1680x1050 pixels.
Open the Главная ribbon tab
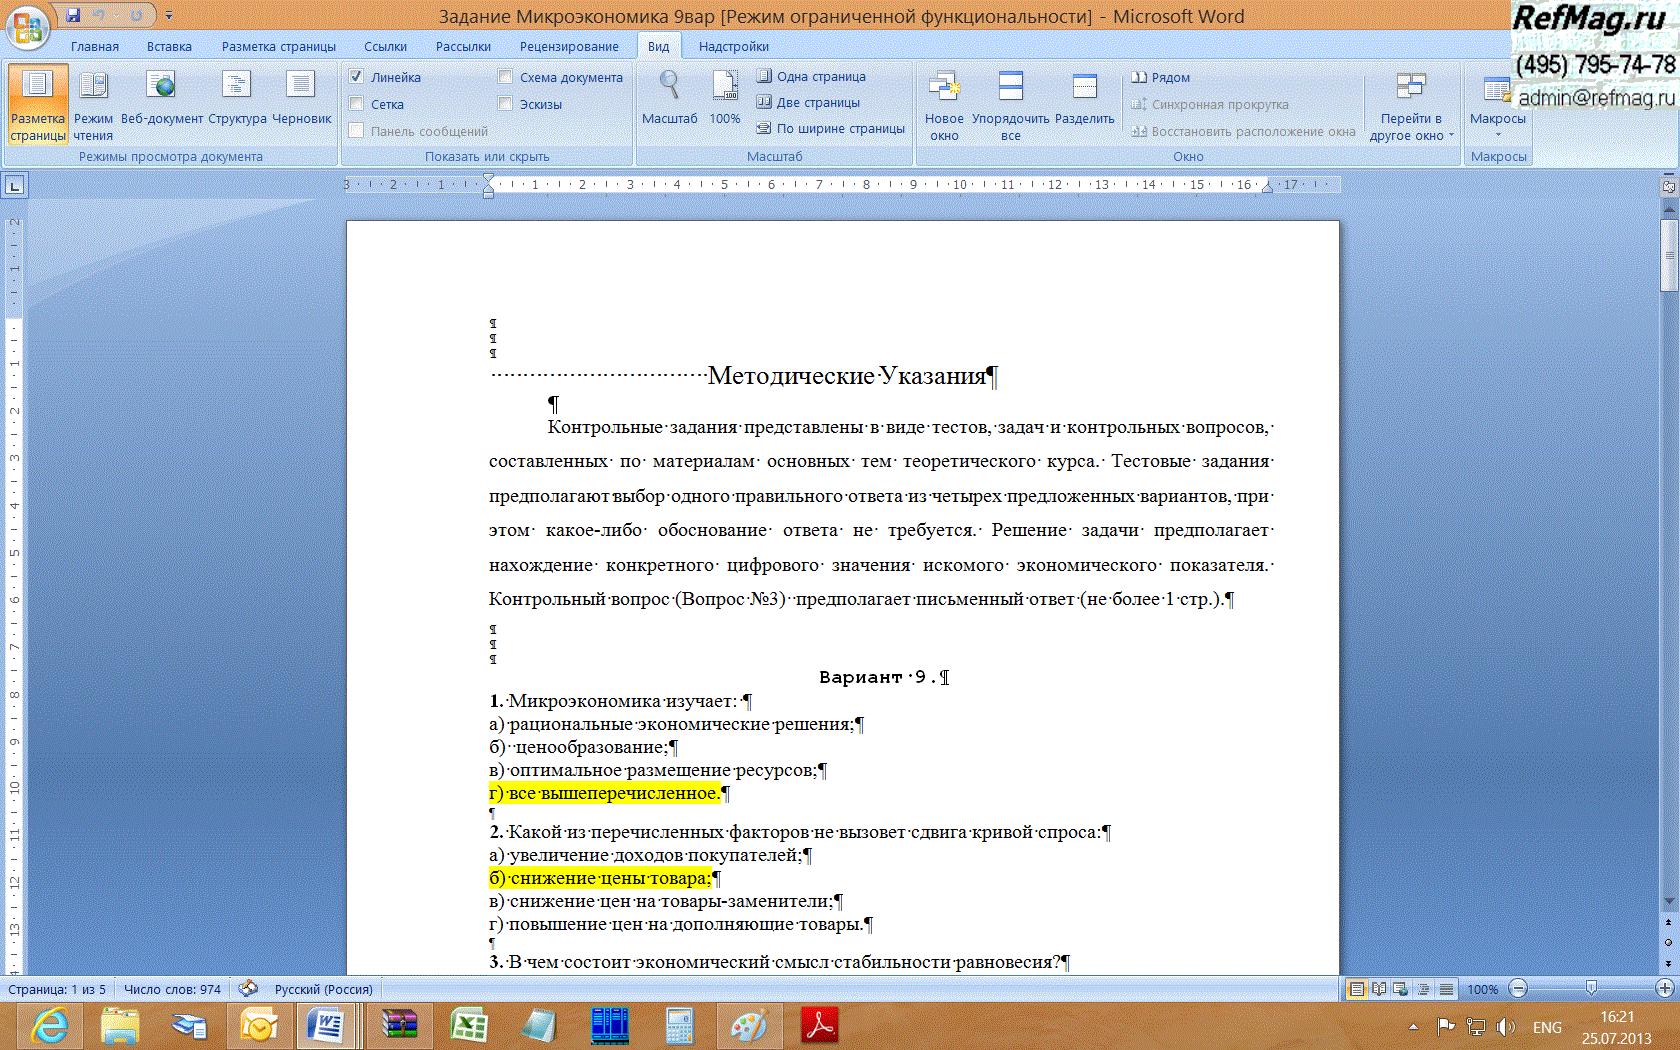[95, 47]
